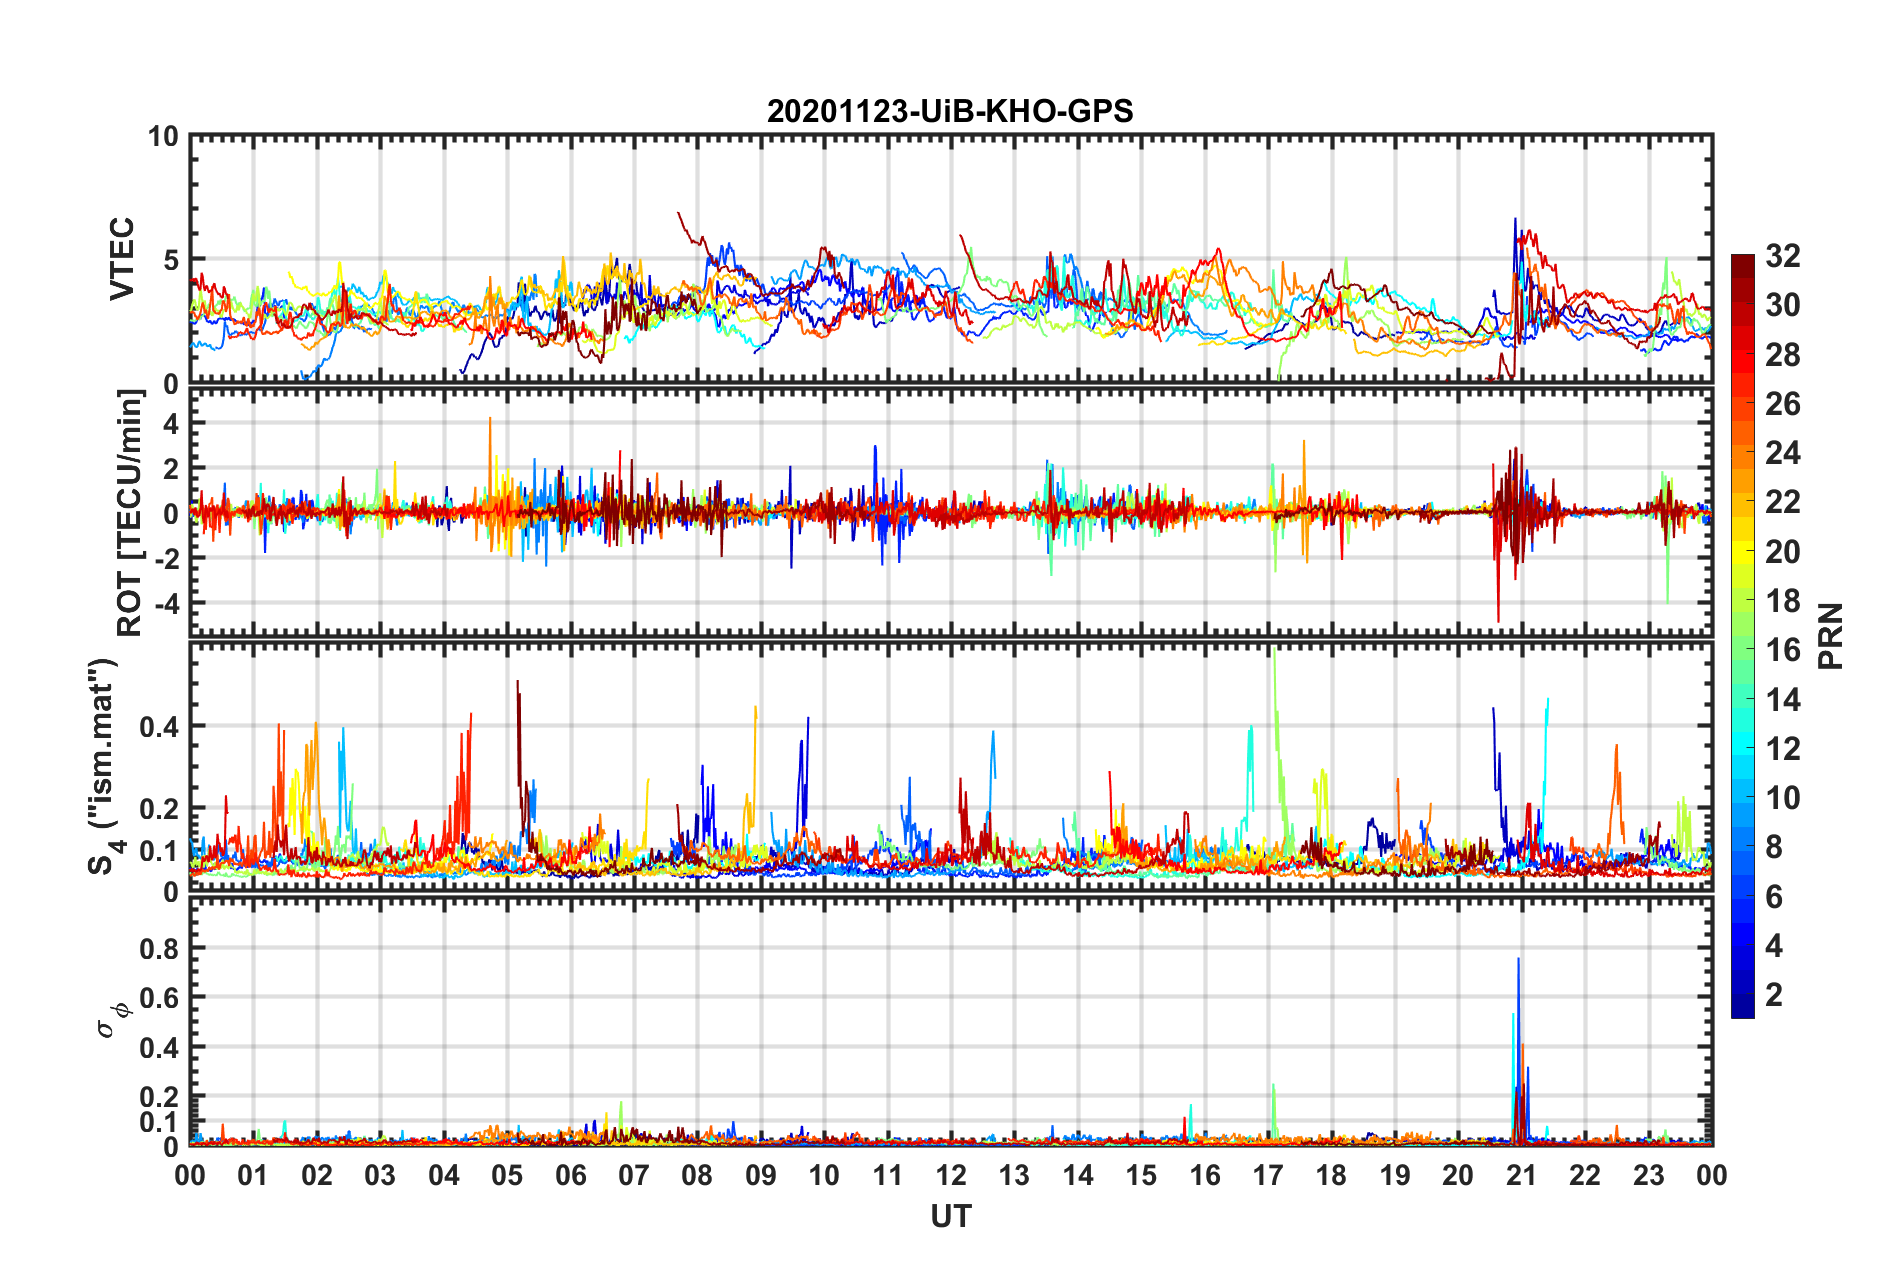
Task: Click the "01" hour tick label
Action: pos(253,1175)
